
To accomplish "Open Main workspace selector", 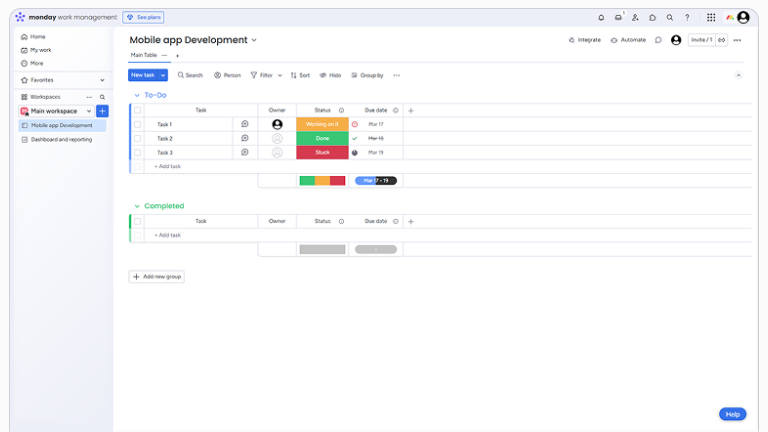I will pos(56,111).
